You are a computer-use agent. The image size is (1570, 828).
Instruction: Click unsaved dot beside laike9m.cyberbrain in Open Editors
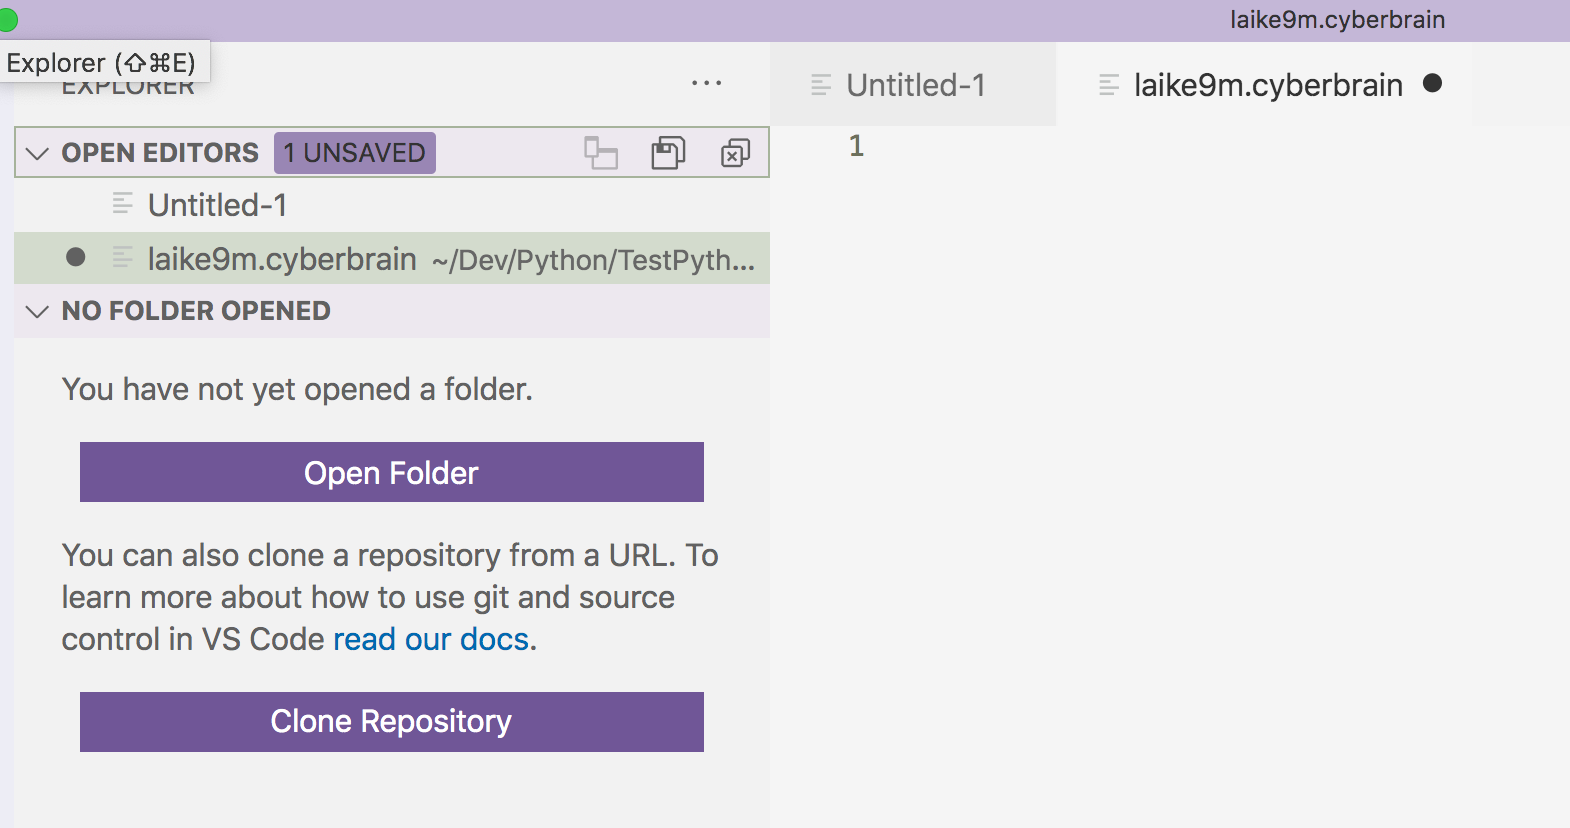click(x=75, y=258)
